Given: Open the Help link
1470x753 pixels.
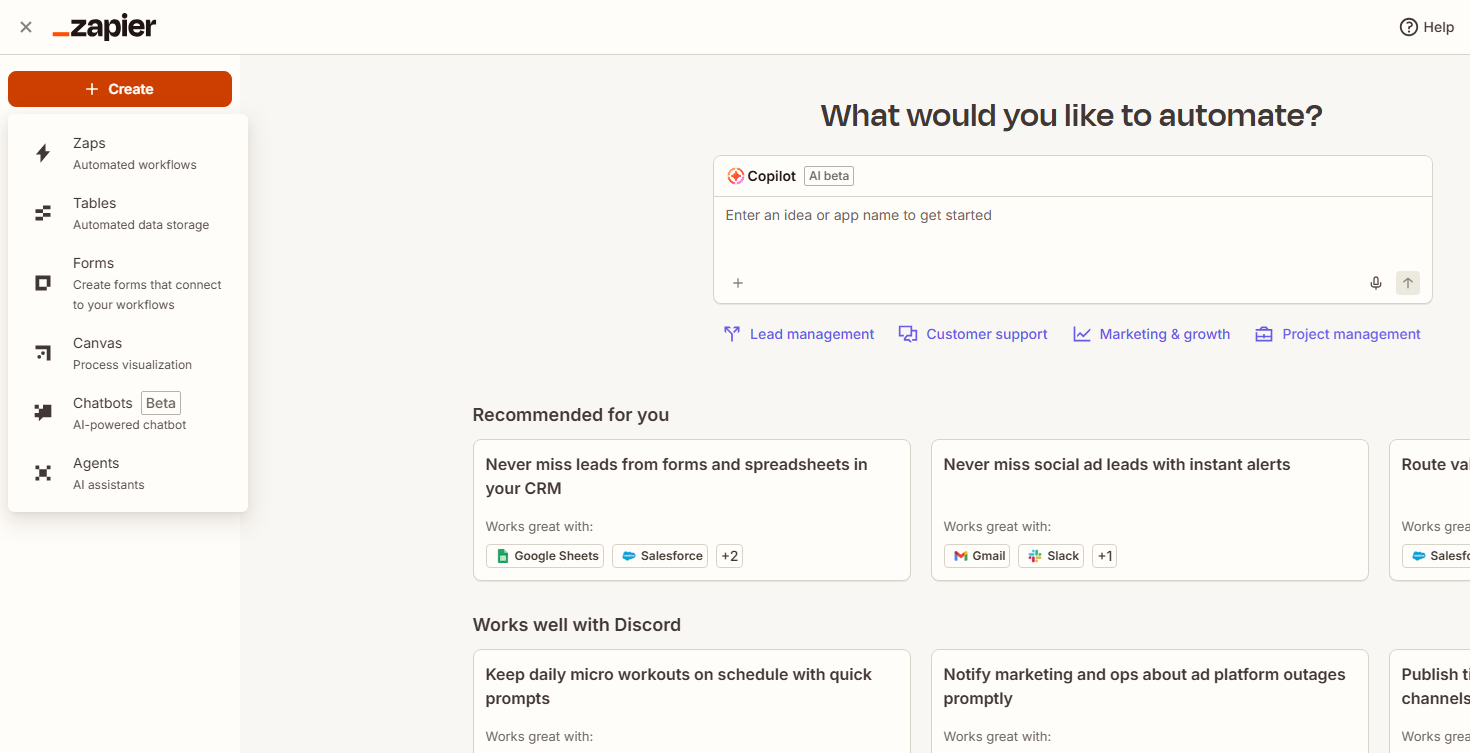Looking at the screenshot, I should (1426, 27).
